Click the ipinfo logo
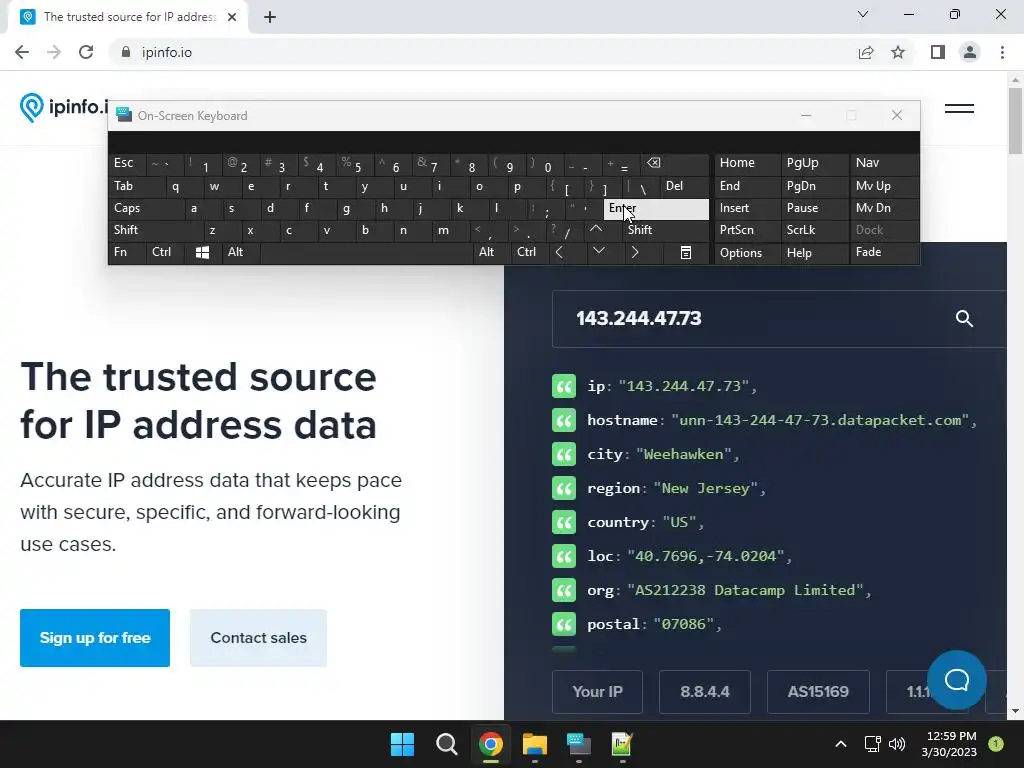 coord(64,107)
